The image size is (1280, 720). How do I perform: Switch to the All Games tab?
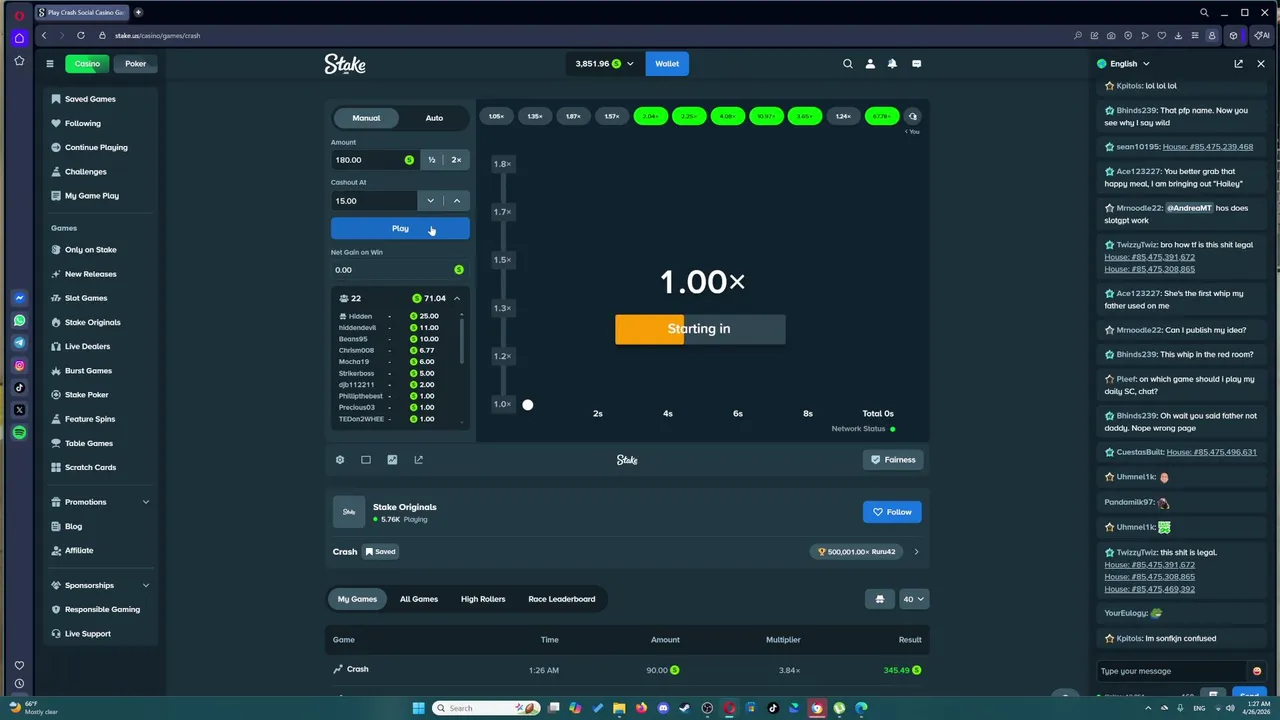click(x=419, y=599)
